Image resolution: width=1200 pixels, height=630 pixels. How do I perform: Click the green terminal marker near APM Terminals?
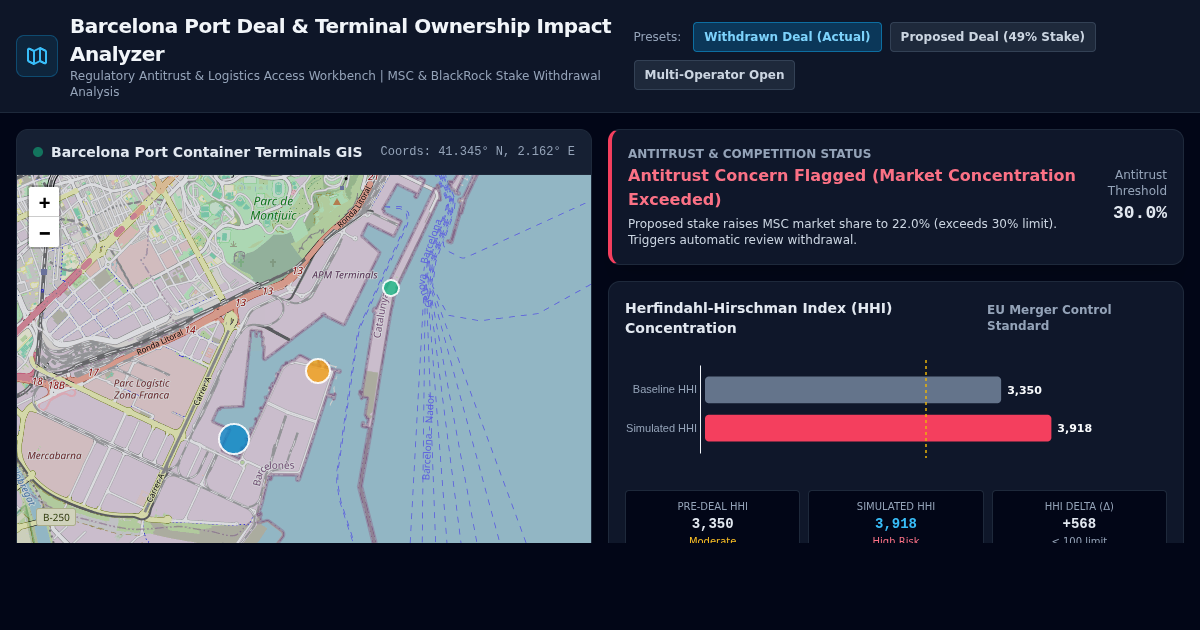(x=391, y=288)
